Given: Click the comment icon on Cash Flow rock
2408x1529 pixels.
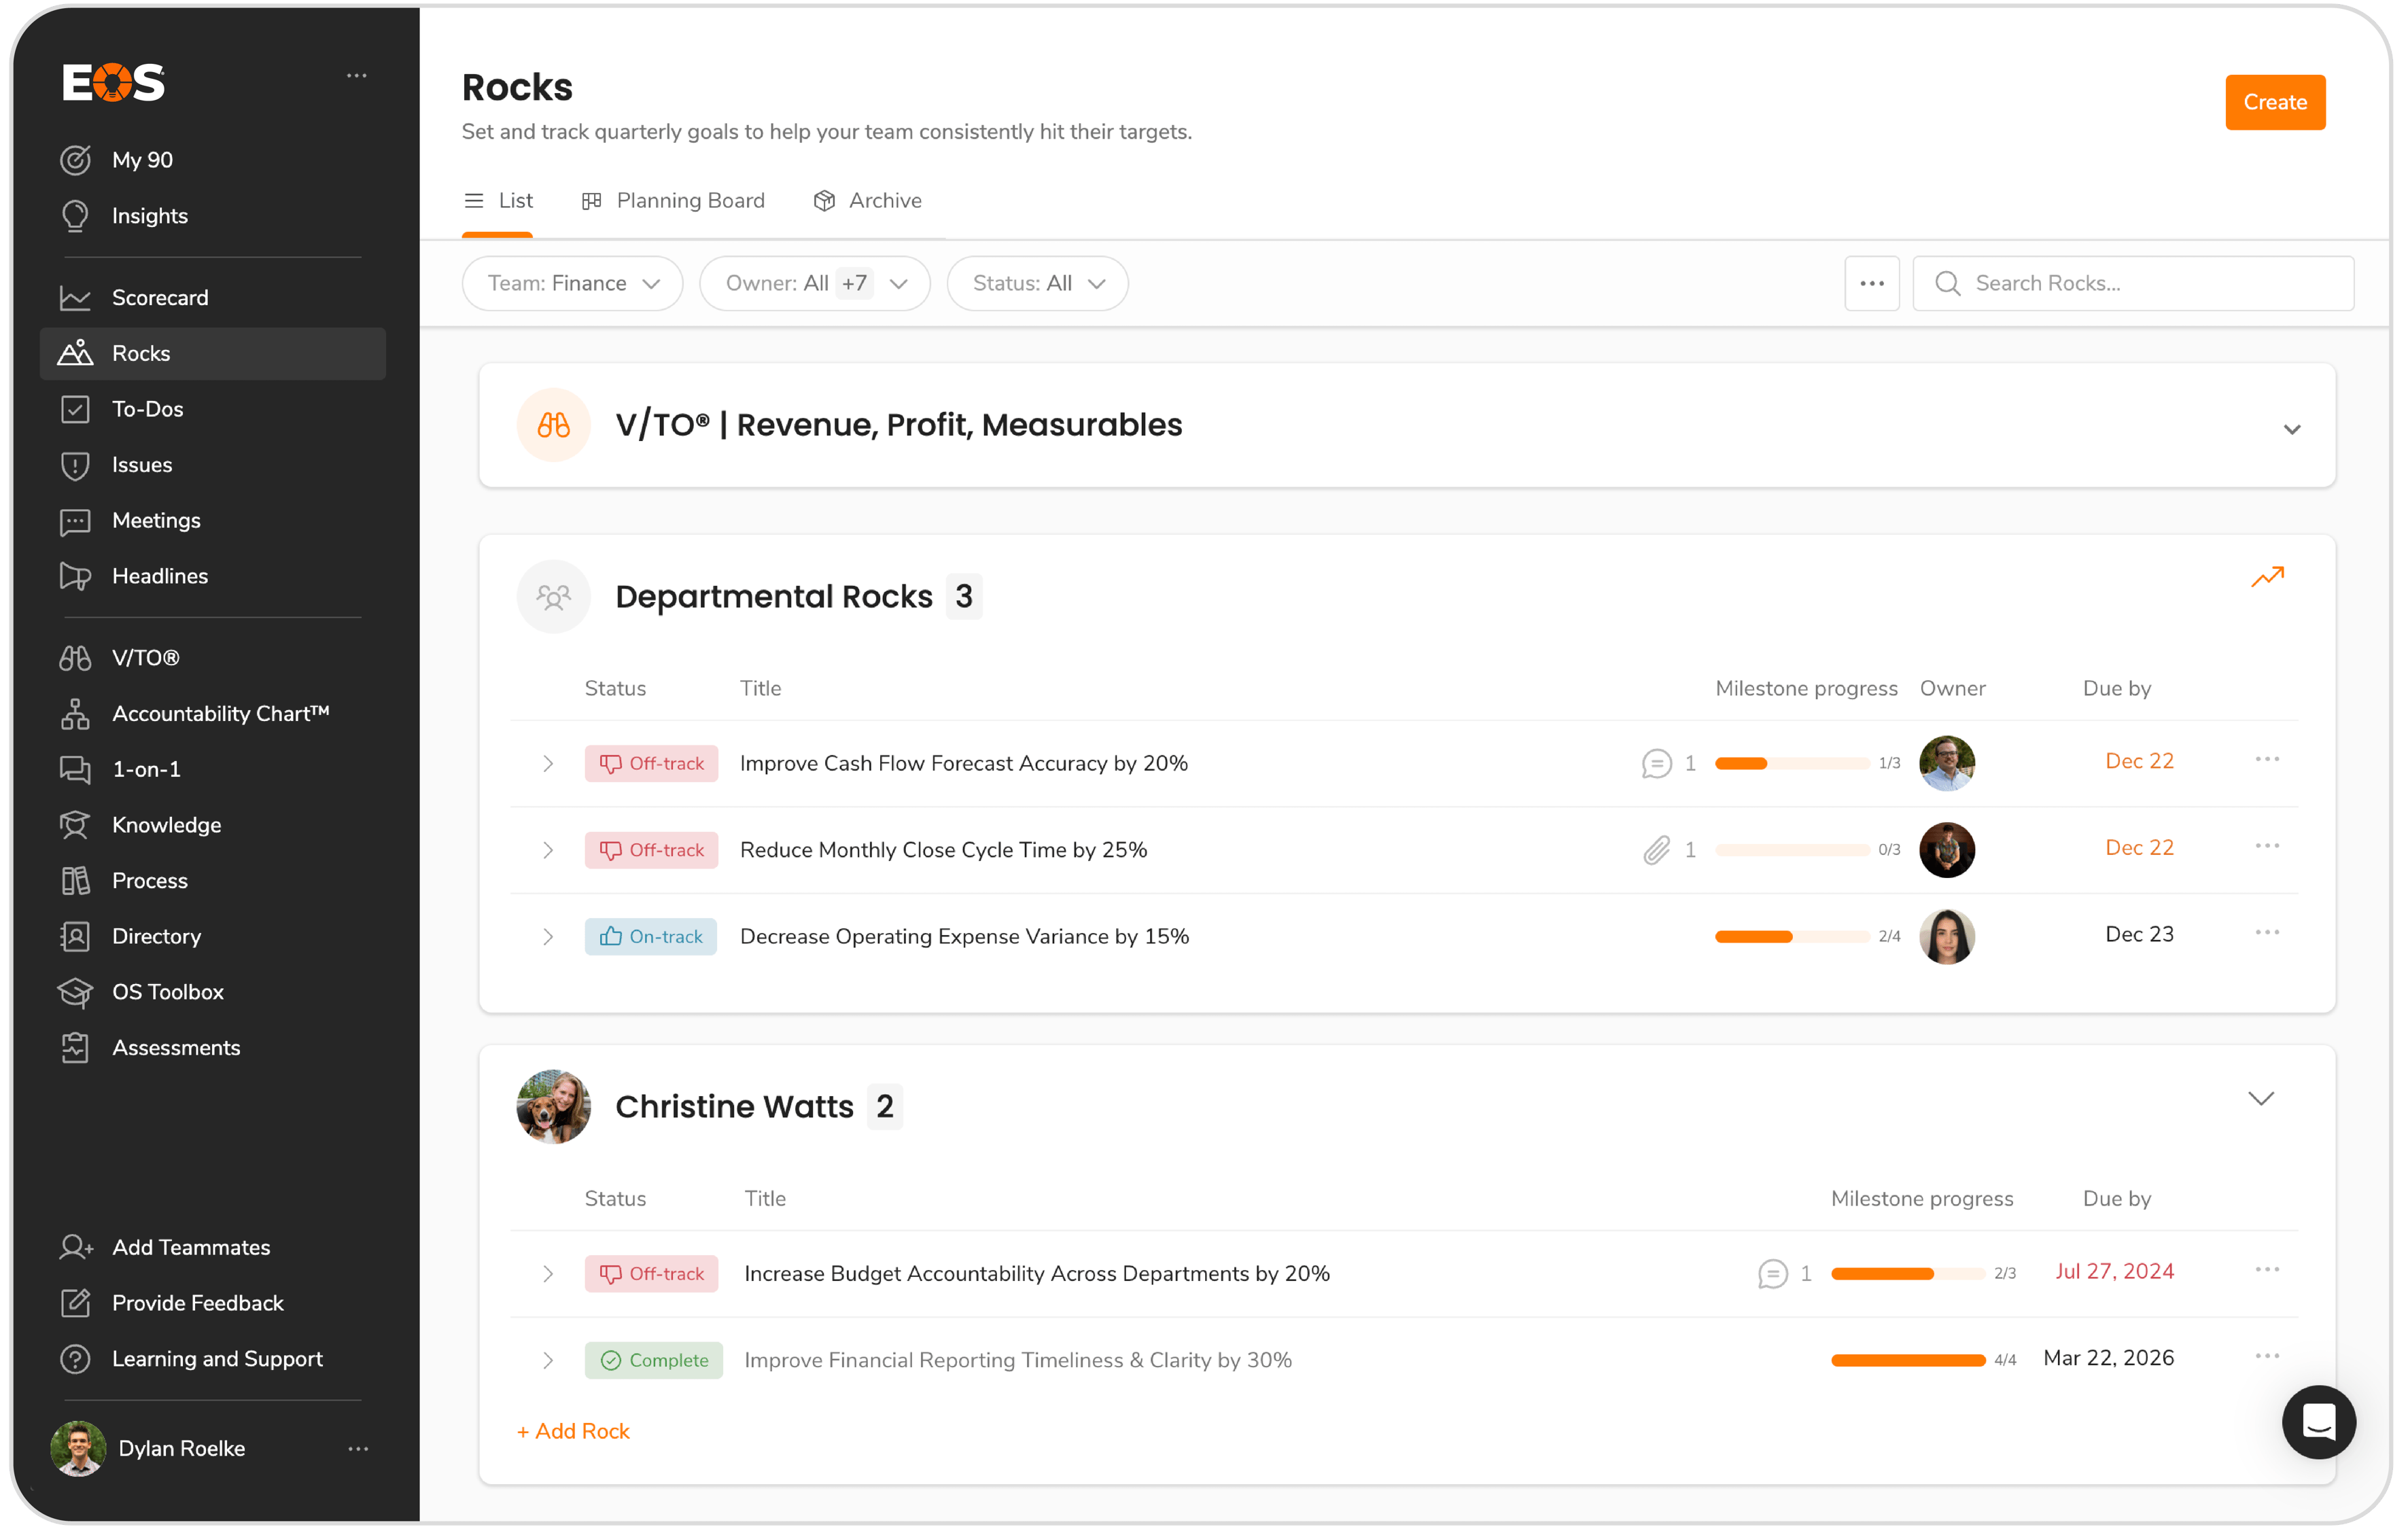Looking at the screenshot, I should point(1656,764).
